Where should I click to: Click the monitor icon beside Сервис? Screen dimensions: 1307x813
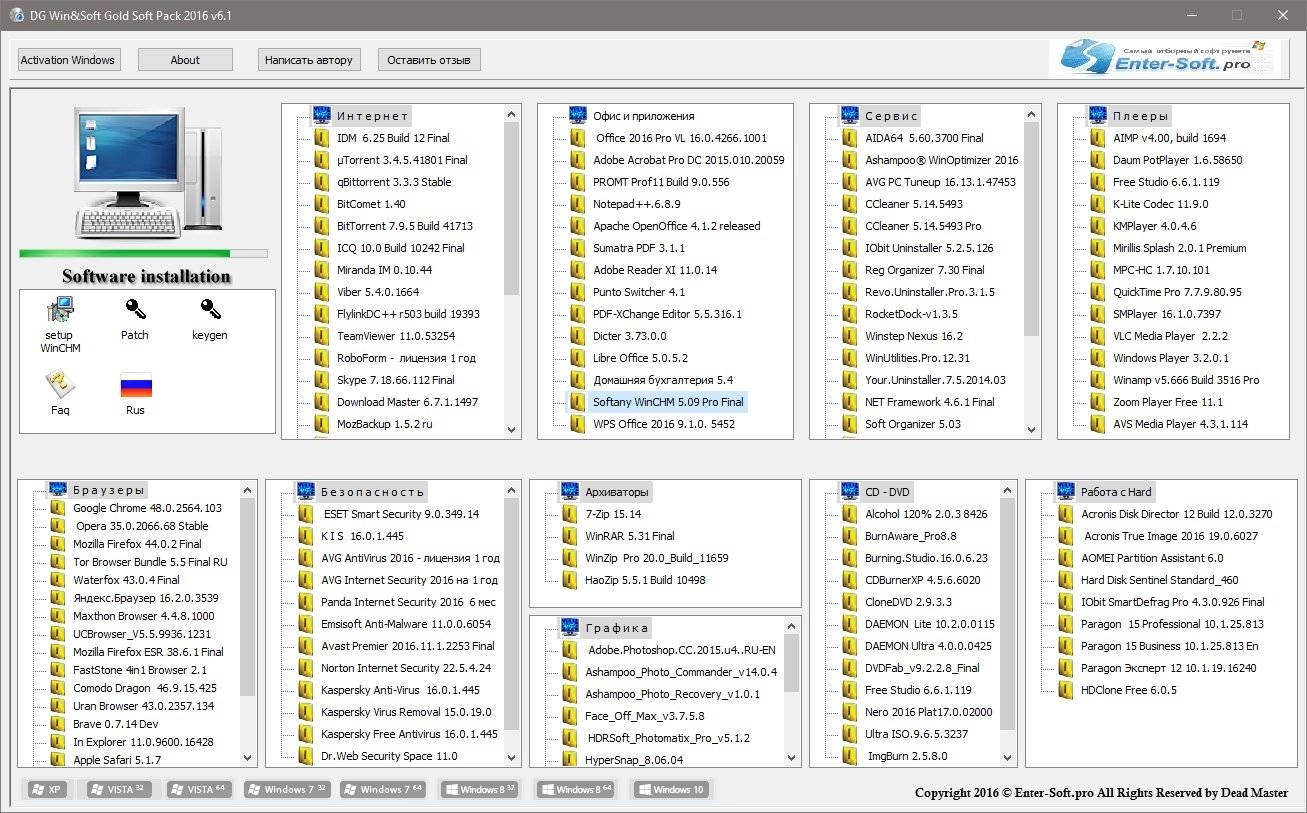(x=850, y=115)
